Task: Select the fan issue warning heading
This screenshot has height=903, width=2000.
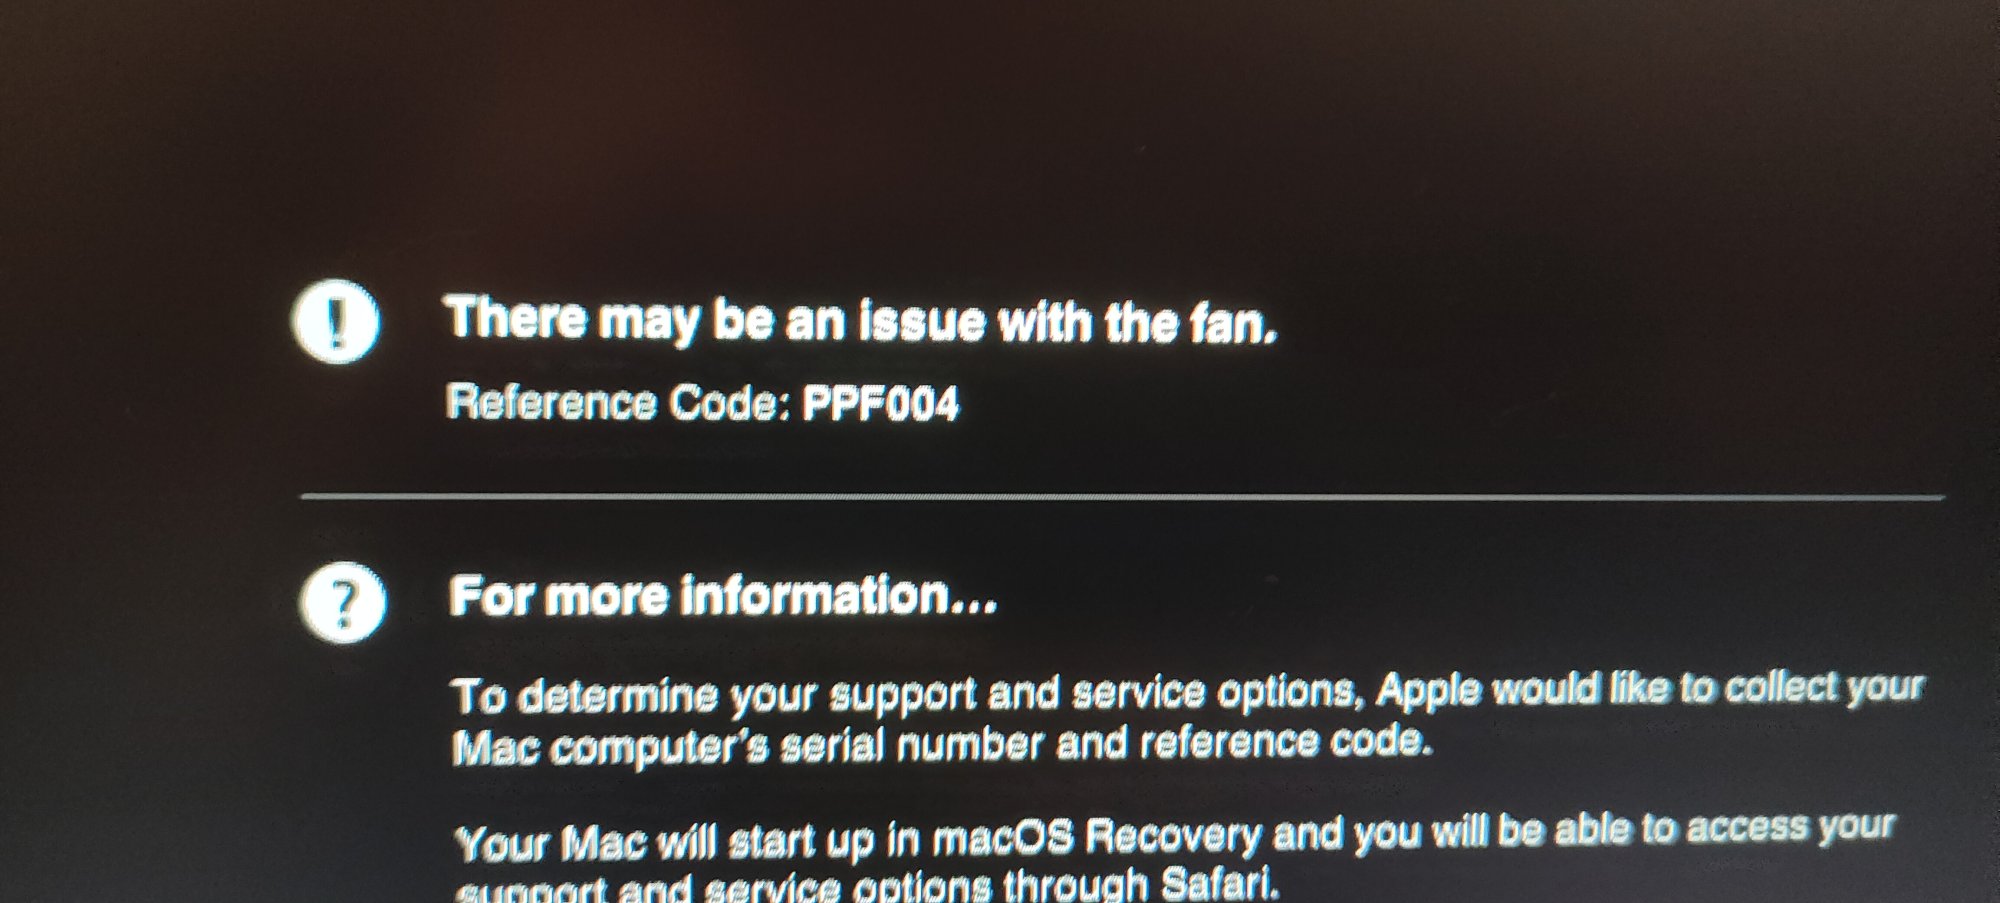Action: [x=862, y=321]
